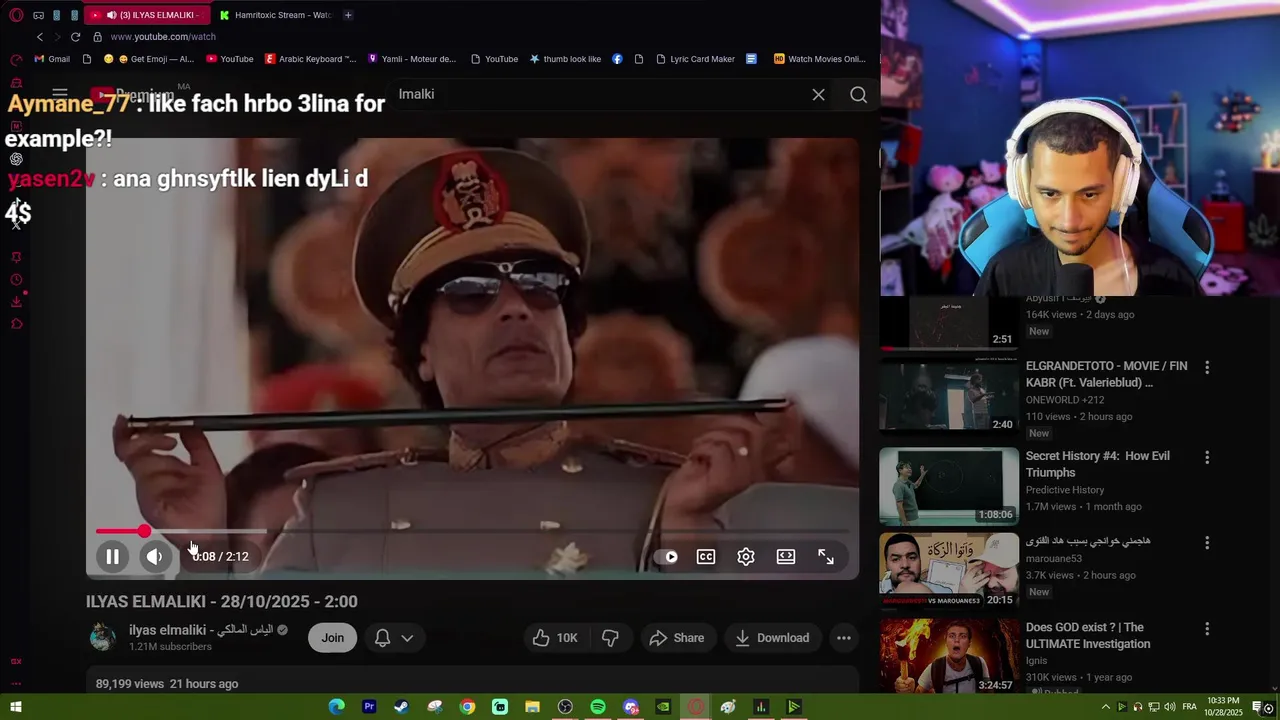Open options menu for marouane53 video
1280x720 pixels.
1207,543
